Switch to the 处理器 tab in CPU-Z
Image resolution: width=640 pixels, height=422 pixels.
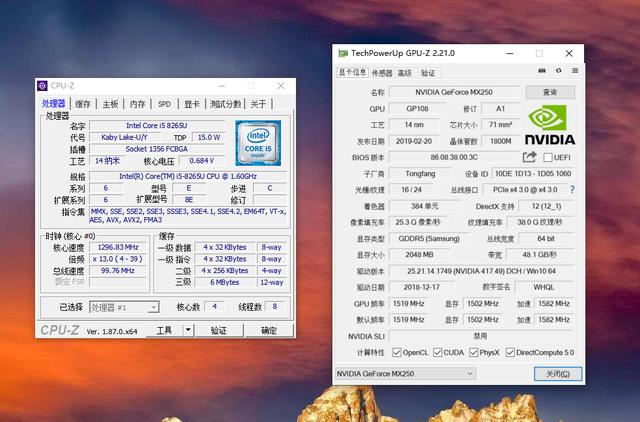pyautogui.click(x=54, y=104)
